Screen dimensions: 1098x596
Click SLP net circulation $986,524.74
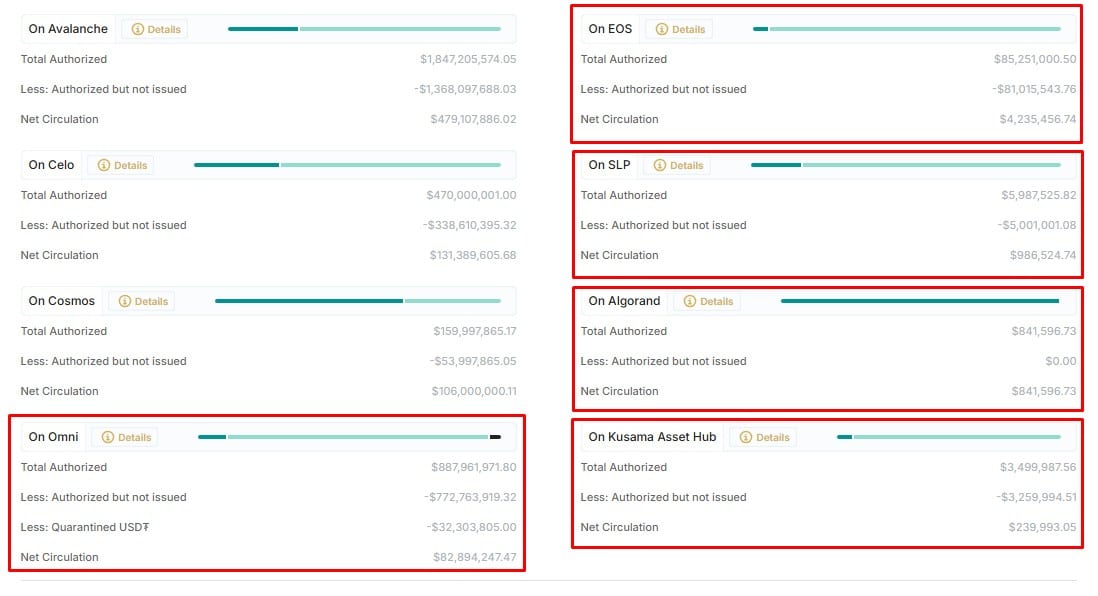[x=1043, y=256]
